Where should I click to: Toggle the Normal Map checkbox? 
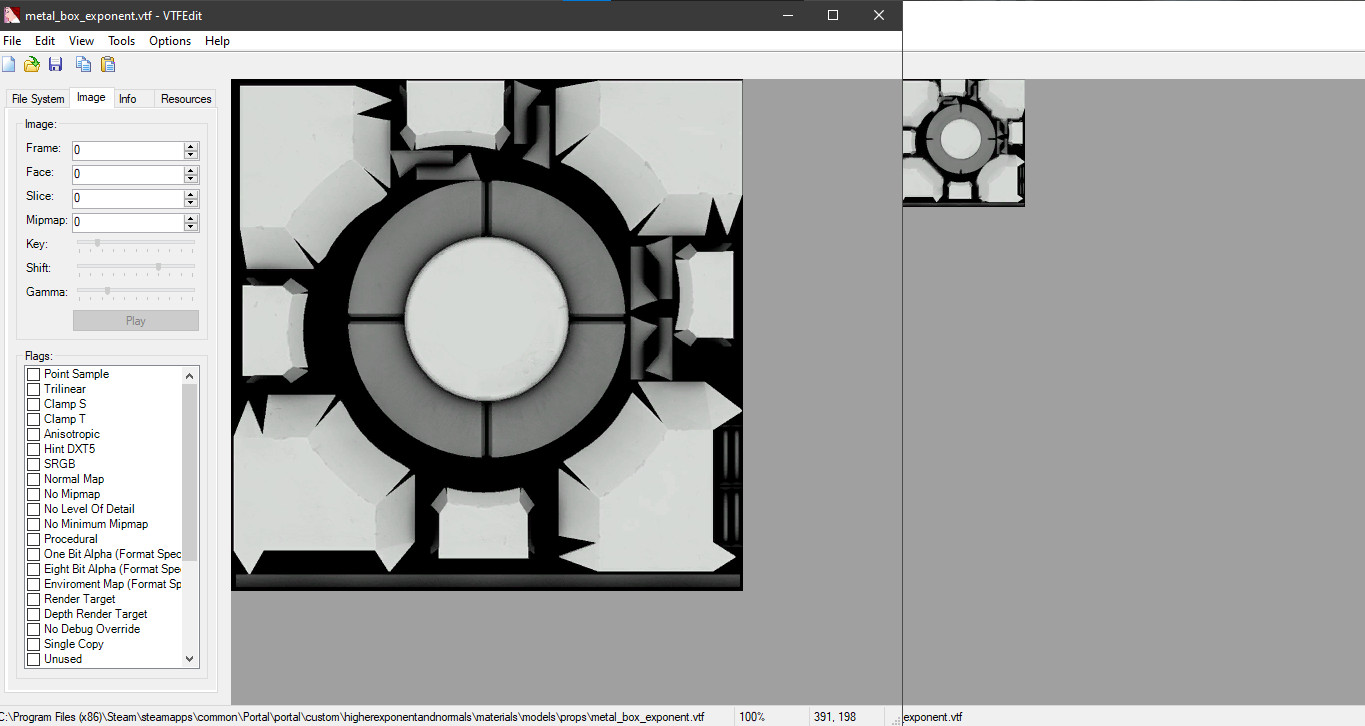34,479
